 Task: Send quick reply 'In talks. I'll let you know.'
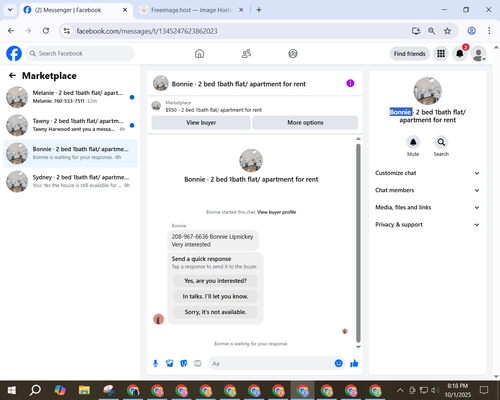[215, 296]
